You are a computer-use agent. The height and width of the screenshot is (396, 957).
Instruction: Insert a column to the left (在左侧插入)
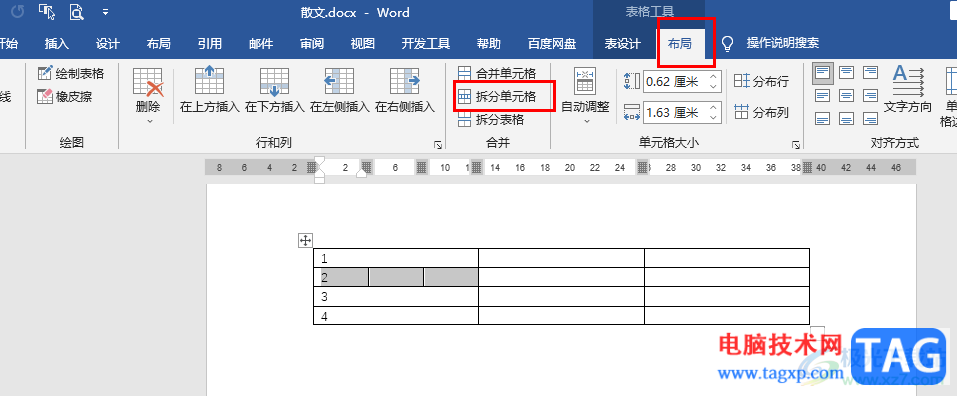339,90
